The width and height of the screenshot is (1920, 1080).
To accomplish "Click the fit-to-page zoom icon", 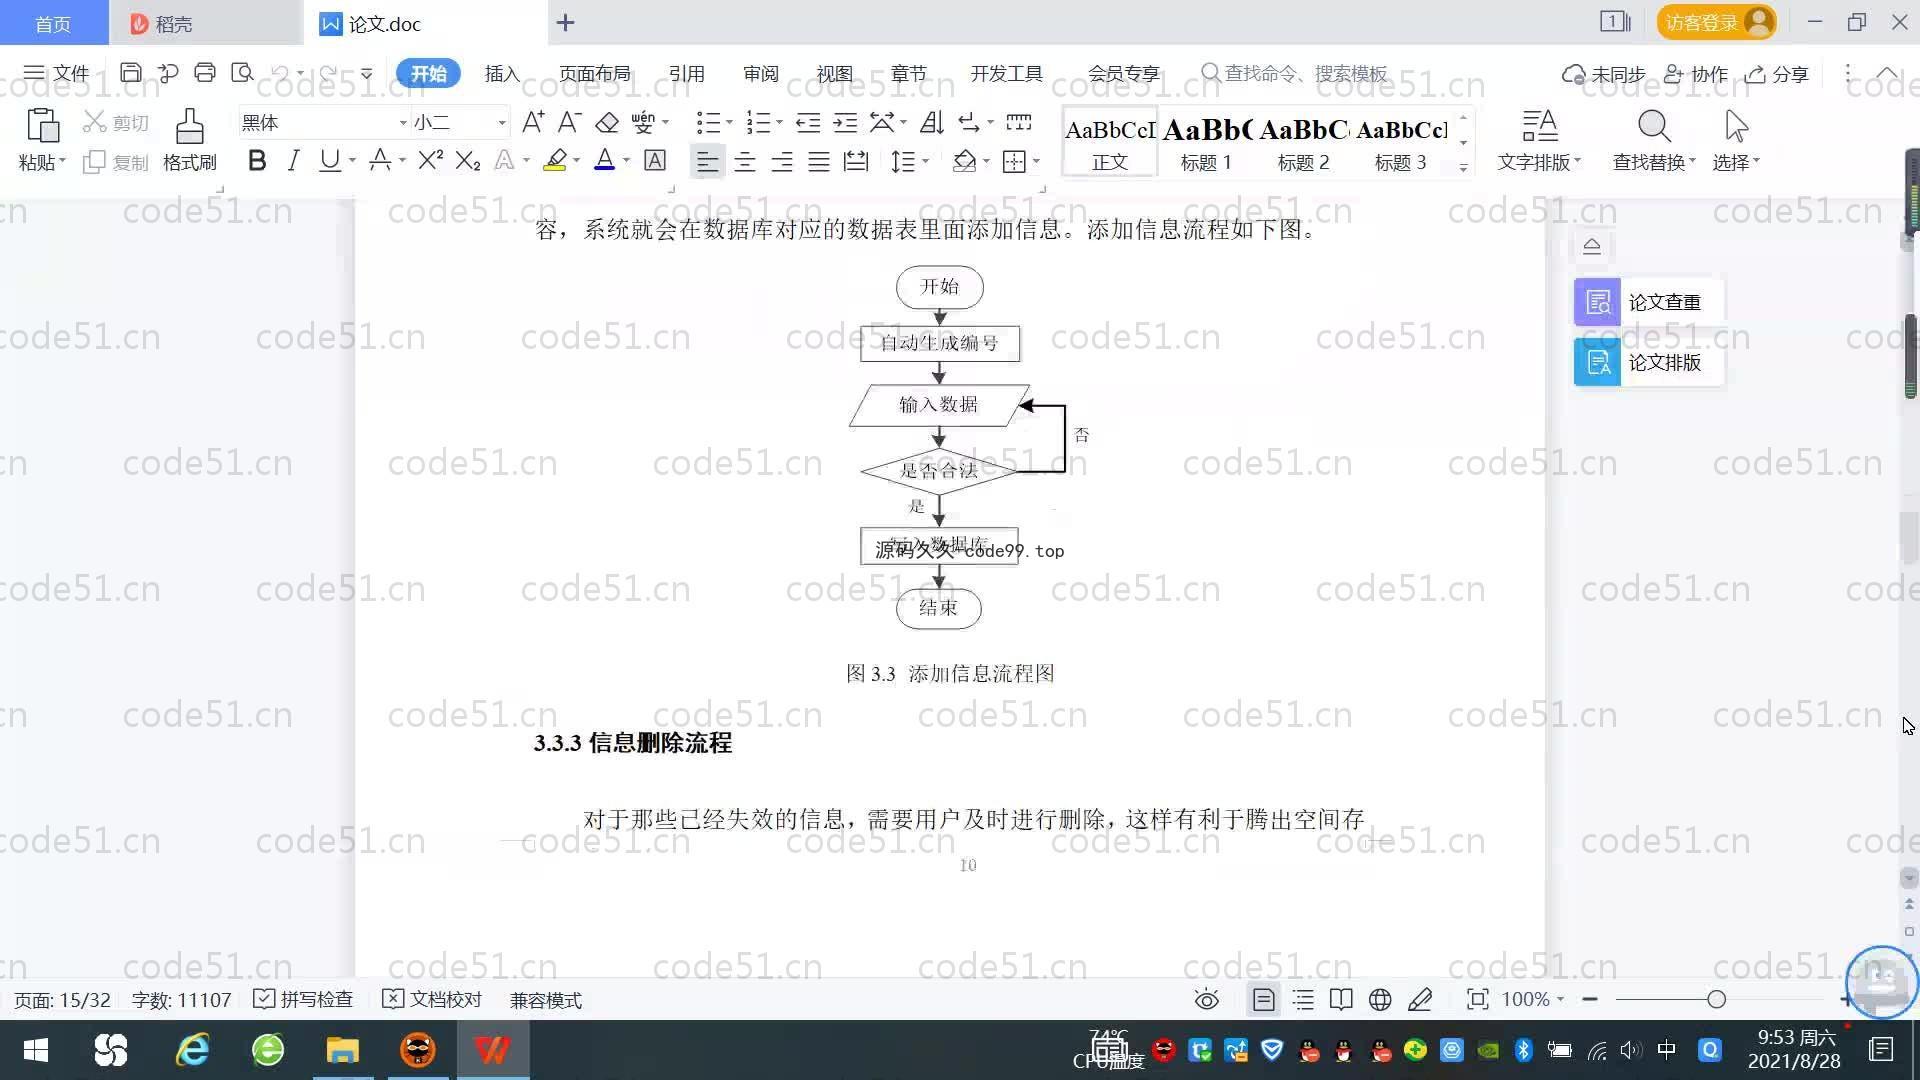I will [1477, 1000].
